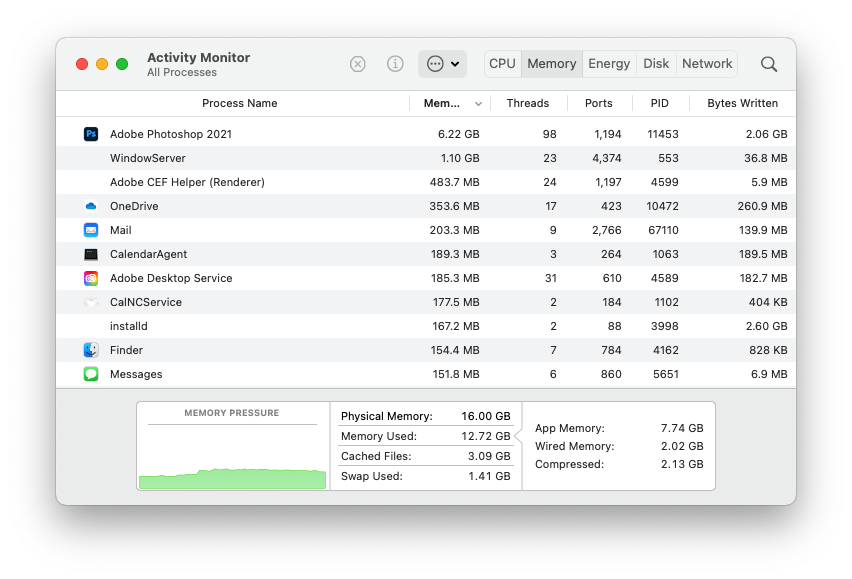This screenshot has height=579, width=852.
Task: Click the Adobe Desktop Service icon
Action: 91,278
